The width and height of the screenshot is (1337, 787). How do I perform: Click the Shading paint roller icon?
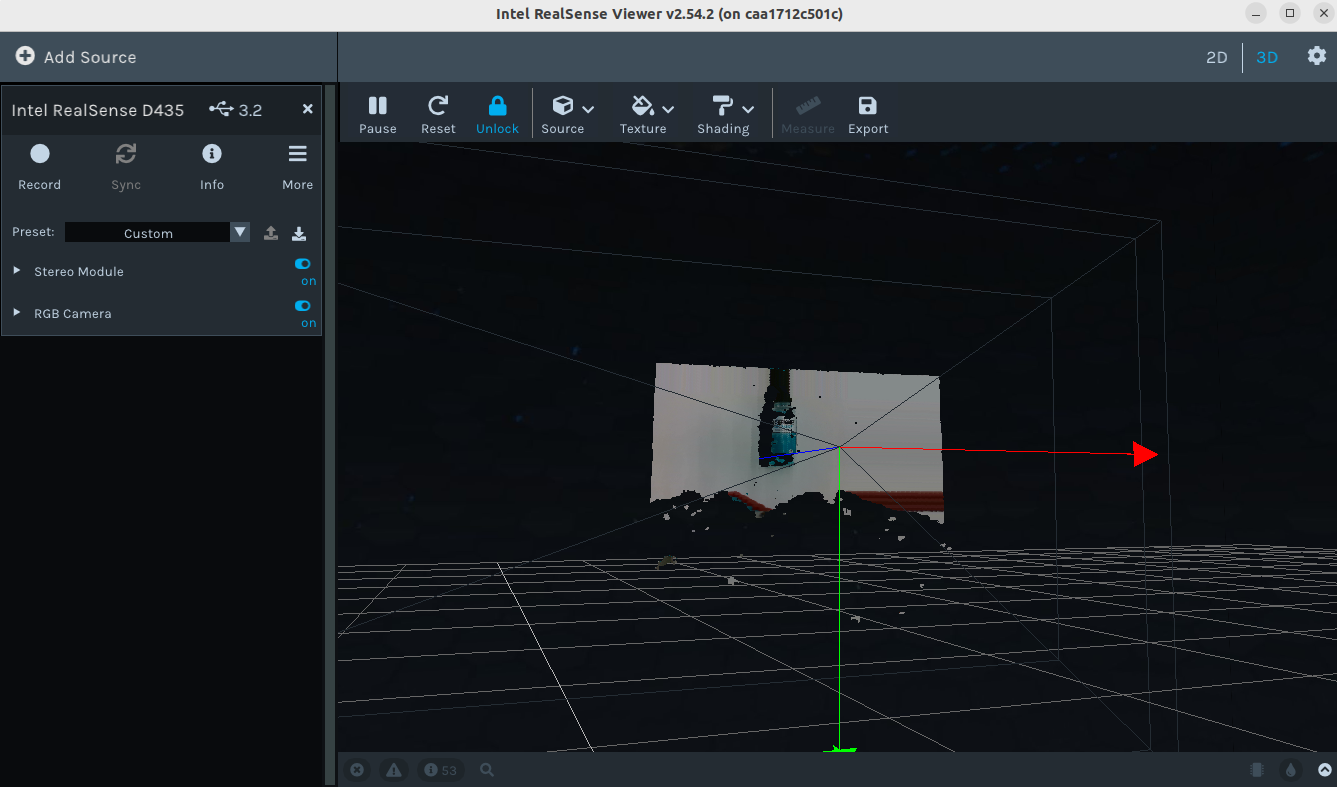coord(722,105)
